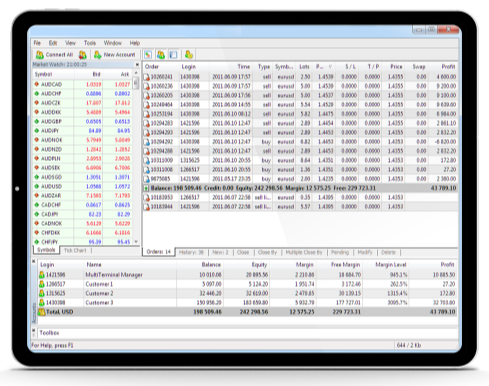Toggle the Market Watch panel toolbar icon
Screen dimensions: 489x386
point(148,55)
